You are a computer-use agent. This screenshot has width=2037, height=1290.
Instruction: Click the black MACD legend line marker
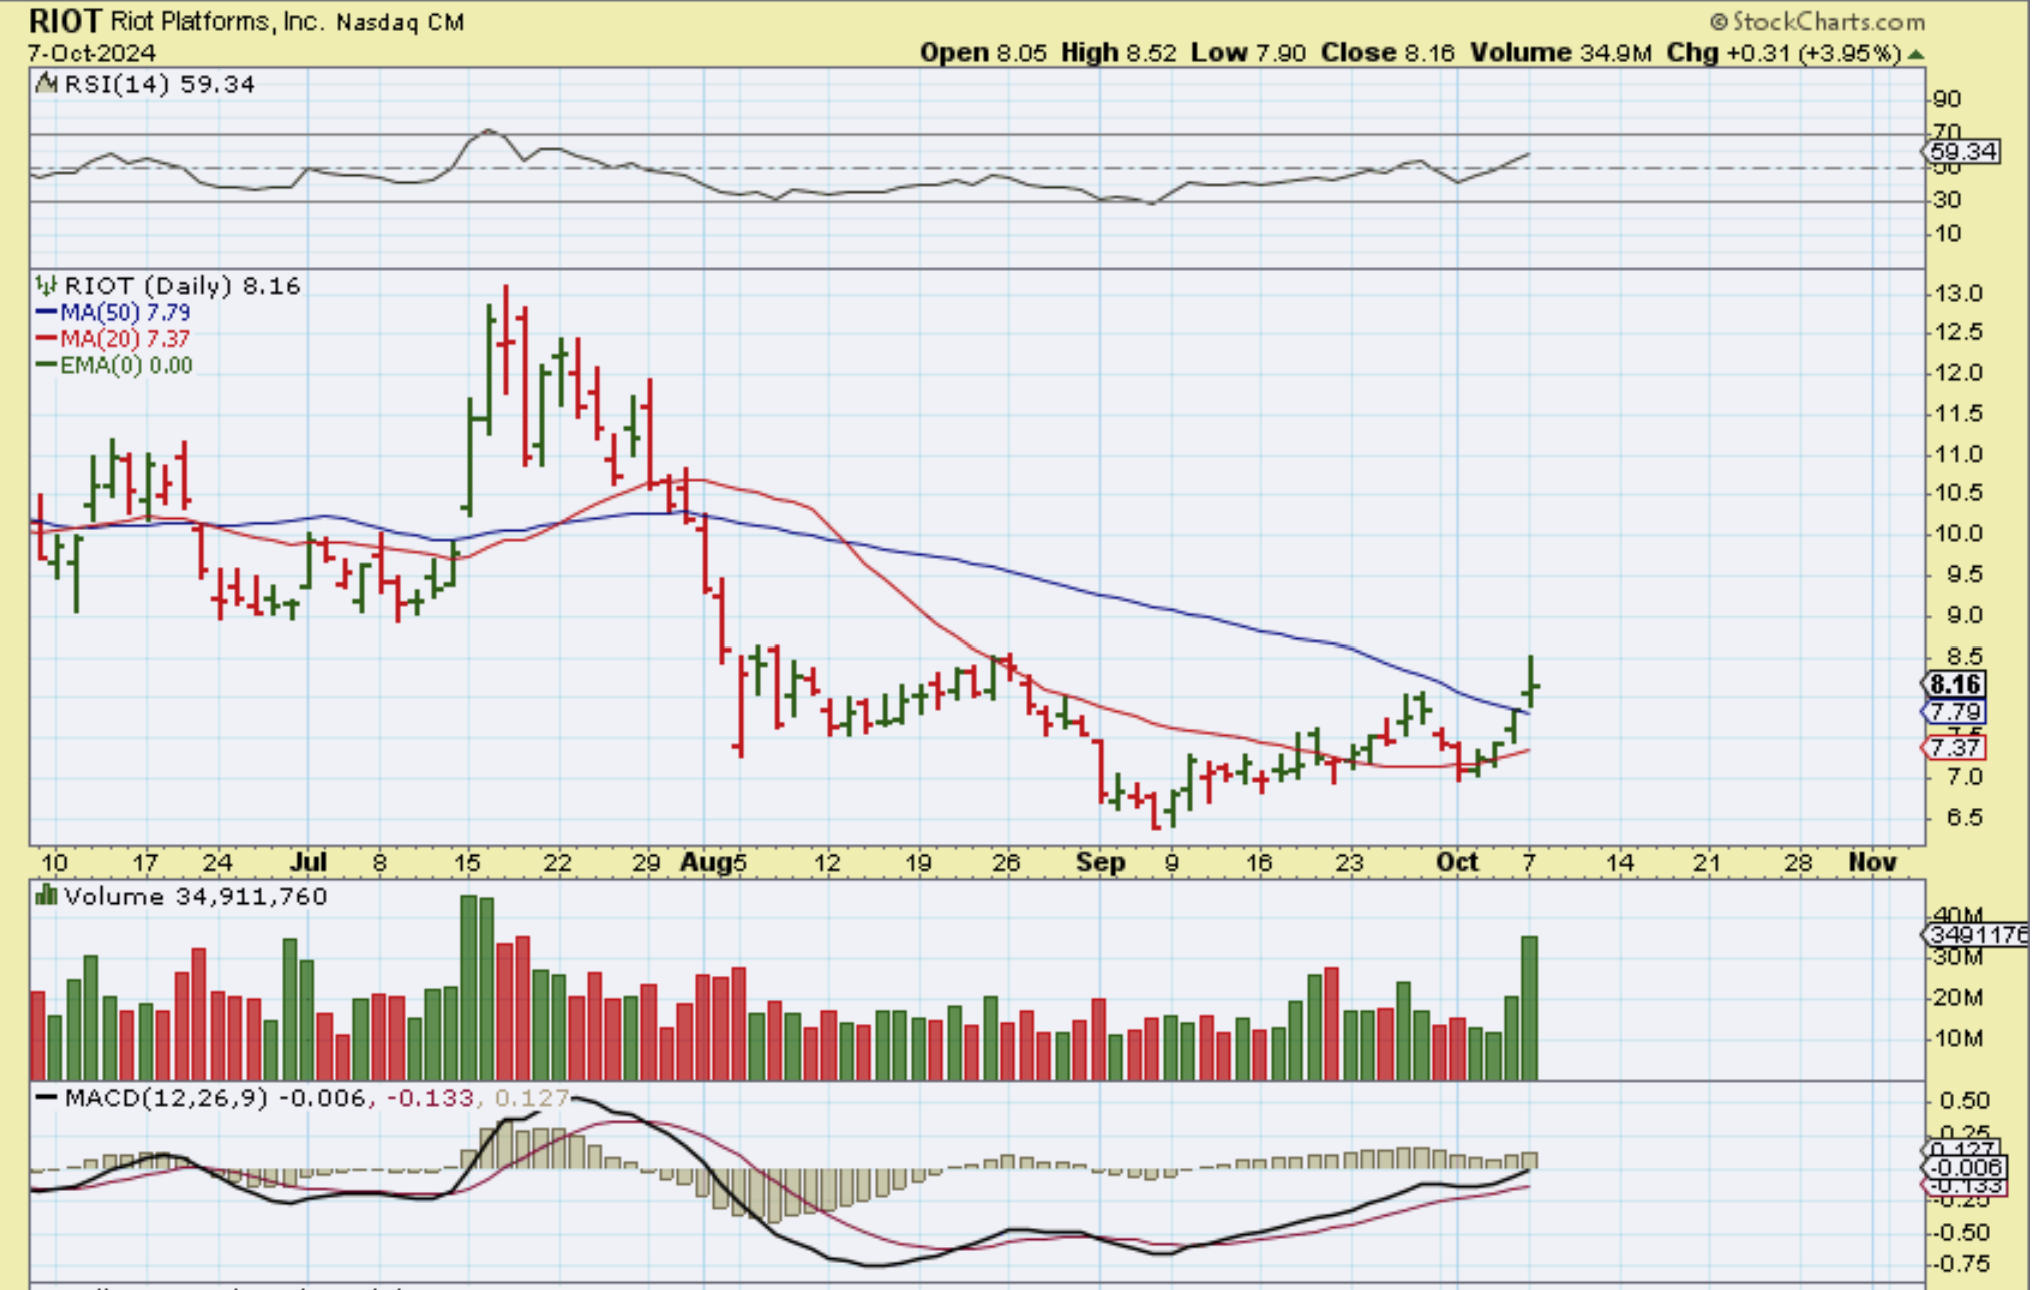pos(46,1098)
